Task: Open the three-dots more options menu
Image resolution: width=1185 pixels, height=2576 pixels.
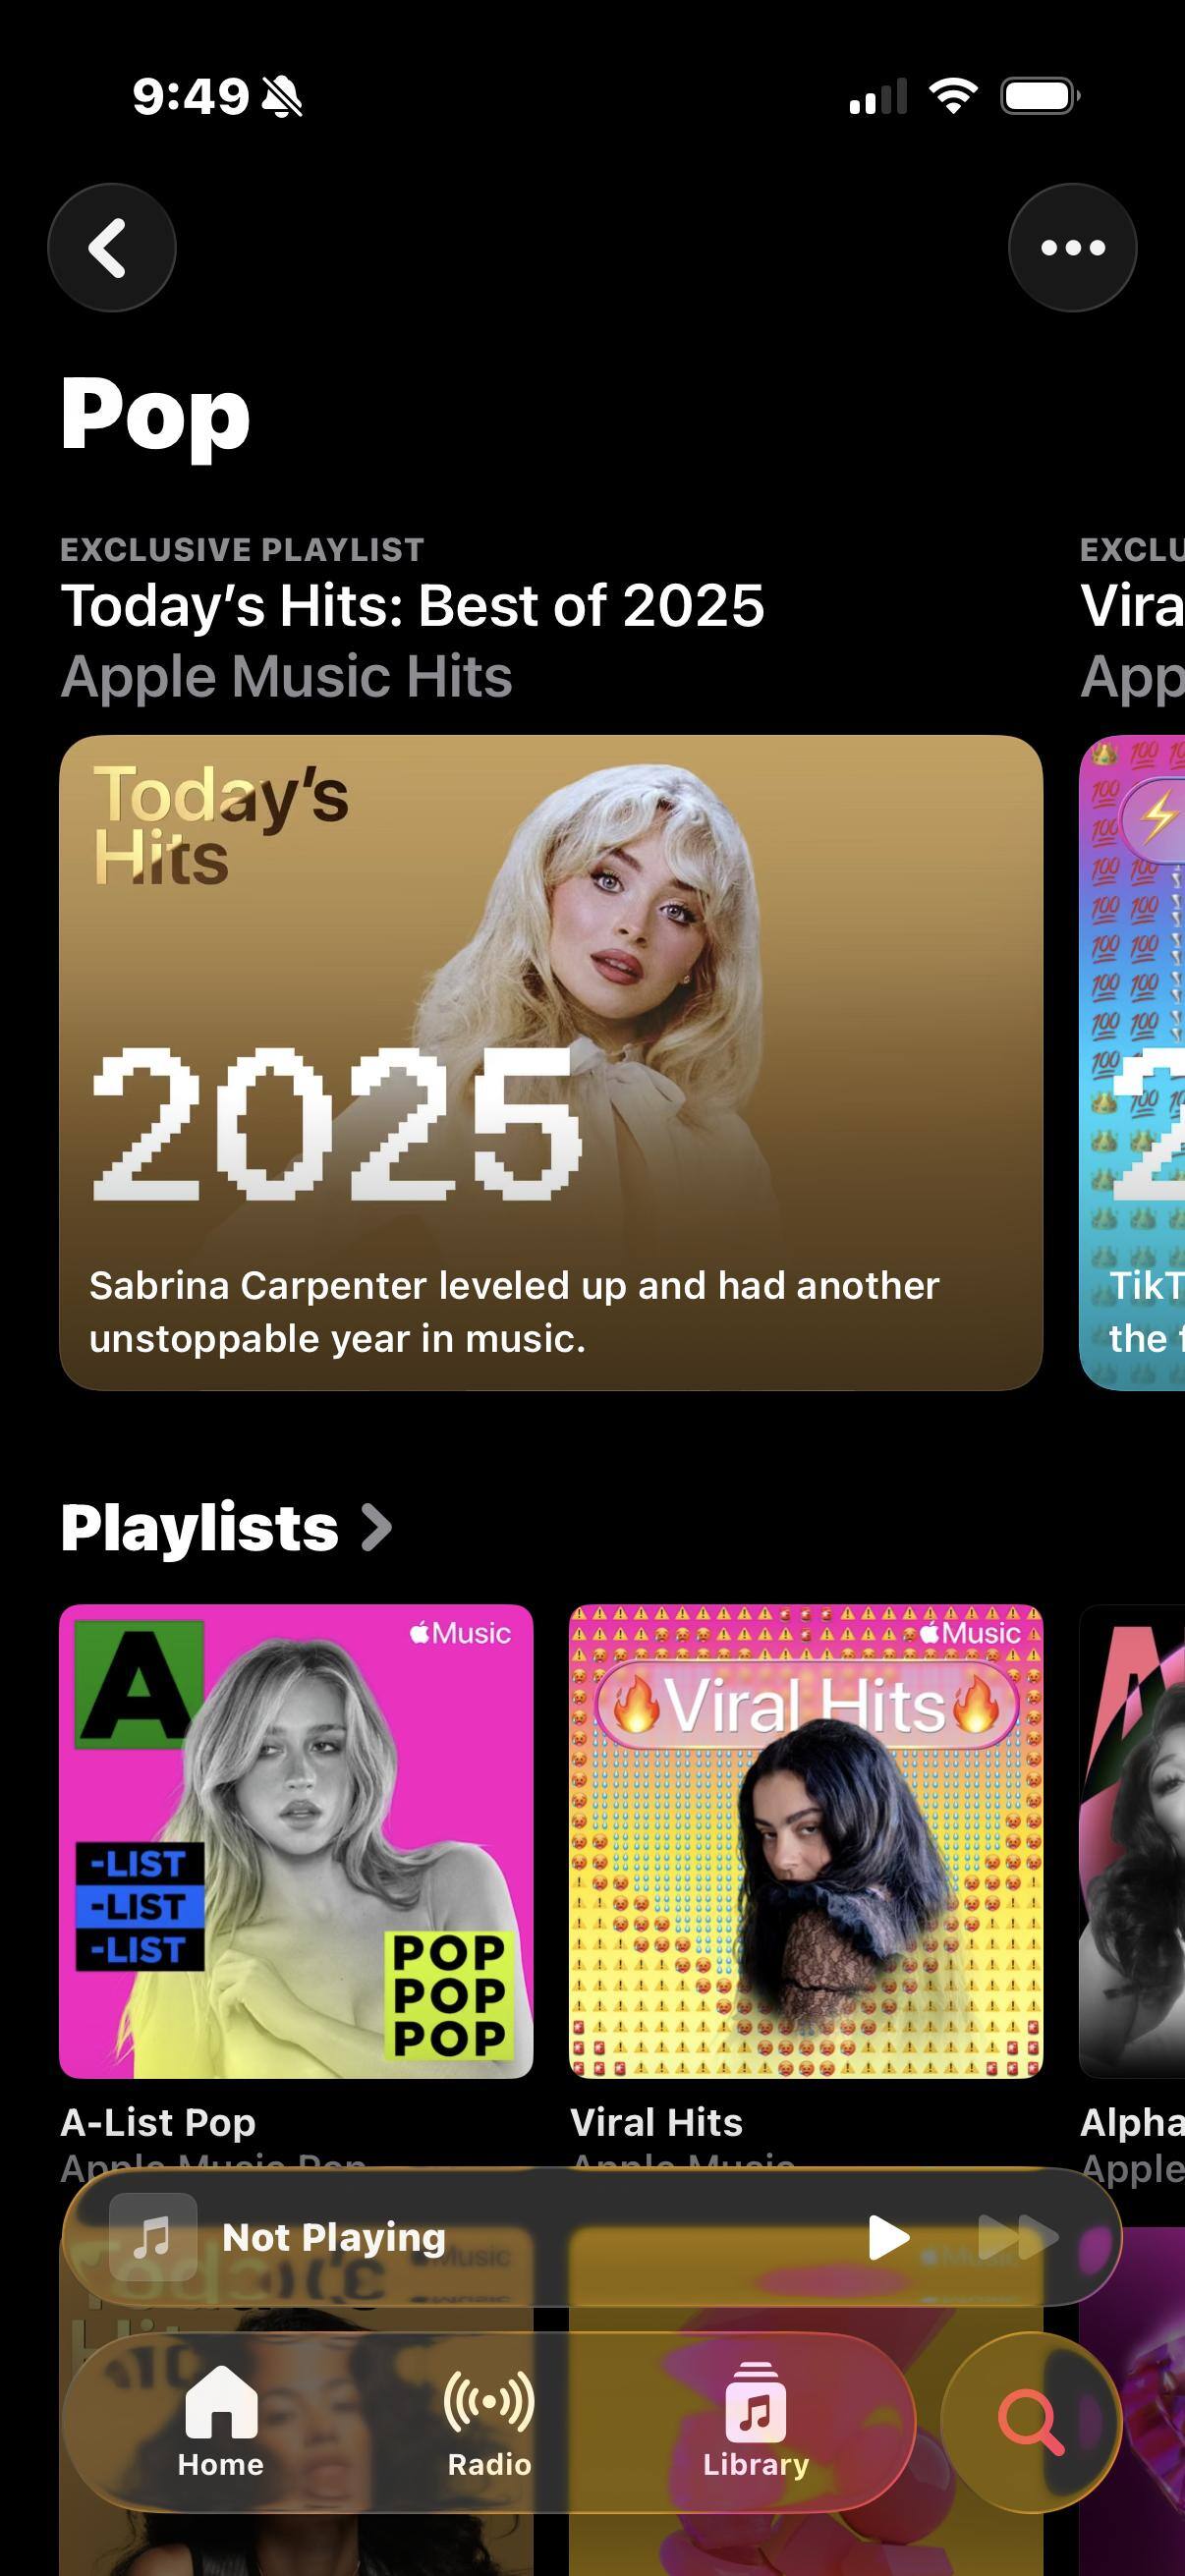Action: click(x=1072, y=248)
